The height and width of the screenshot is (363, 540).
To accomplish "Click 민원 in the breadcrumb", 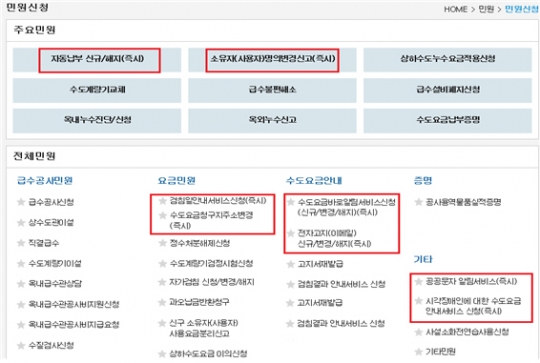I will coord(486,9).
